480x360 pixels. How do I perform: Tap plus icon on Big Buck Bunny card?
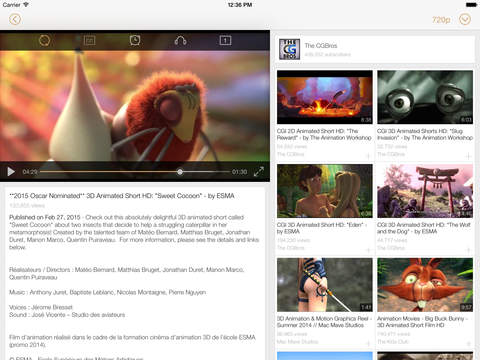(x=468, y=343)
